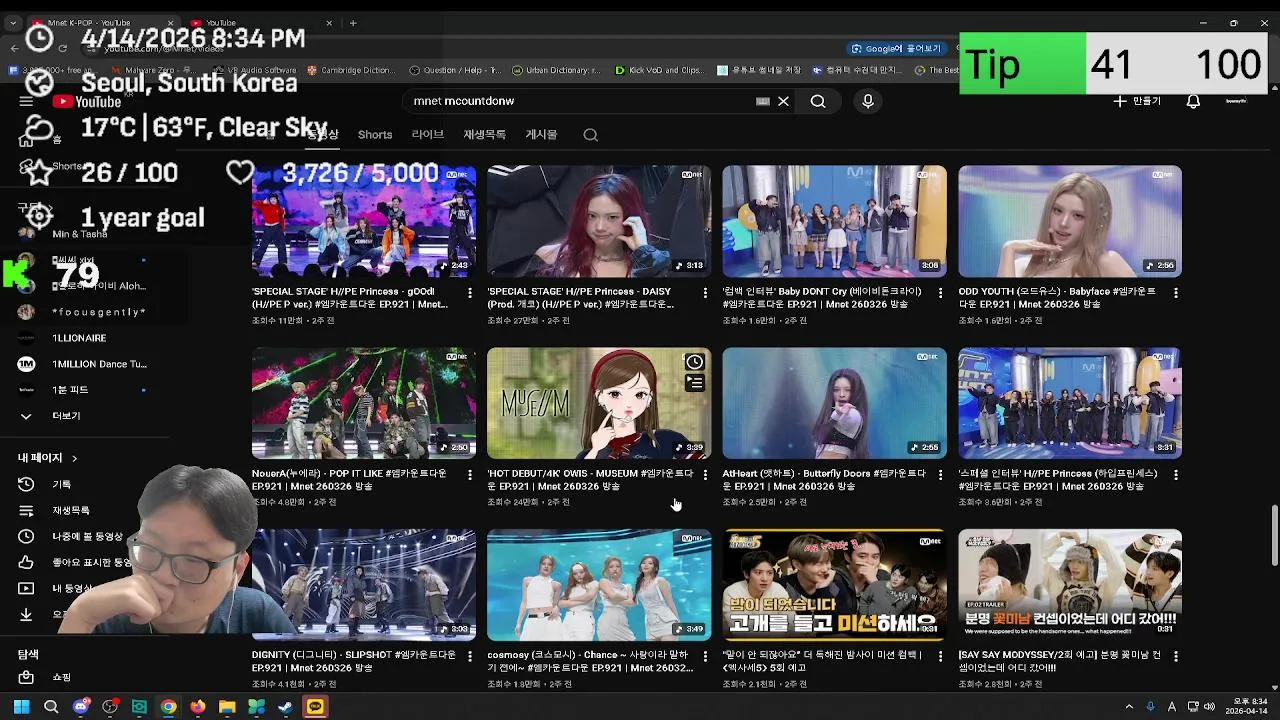Screen dimensions: 1280x720
Task: Click the YouTube logo
Action: [x=88, y=101]
